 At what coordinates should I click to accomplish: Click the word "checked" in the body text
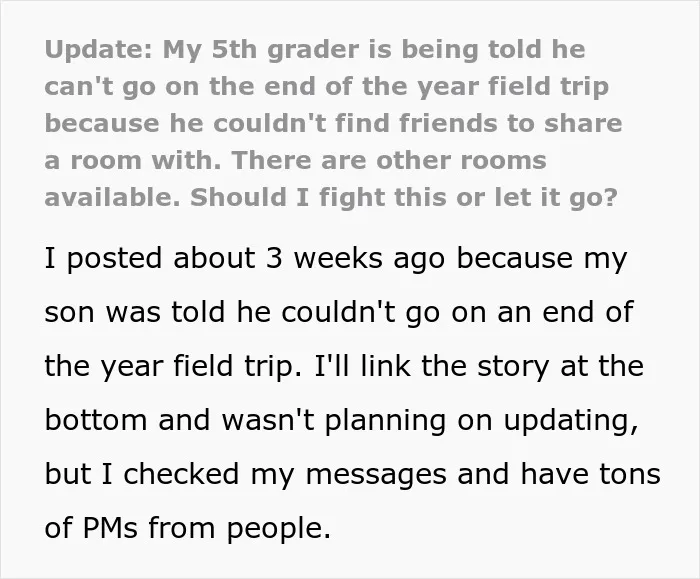[x=181, y=474]
